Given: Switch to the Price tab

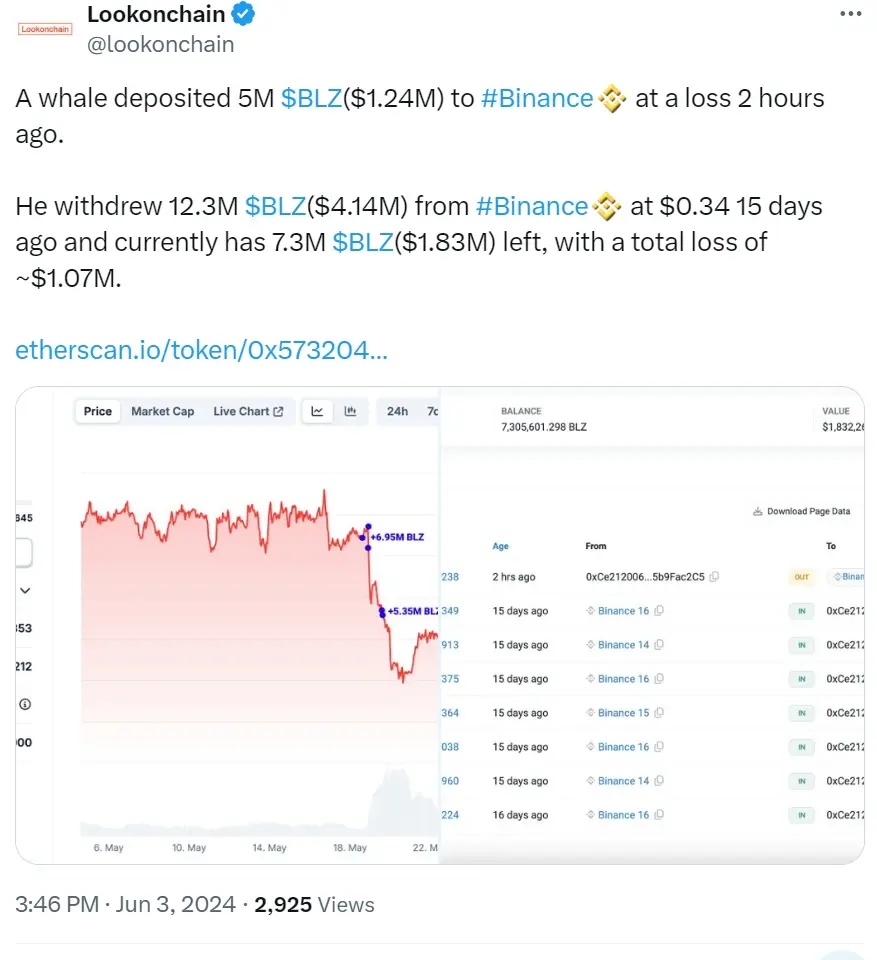Looking at the screenshot, I should click(98, 411).
